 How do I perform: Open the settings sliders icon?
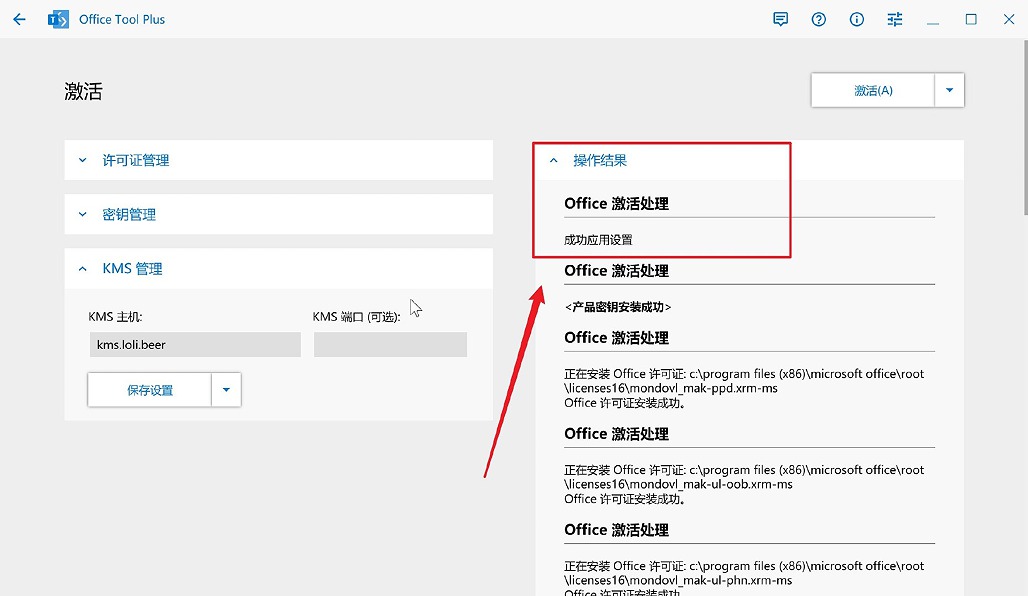(894, 20)
